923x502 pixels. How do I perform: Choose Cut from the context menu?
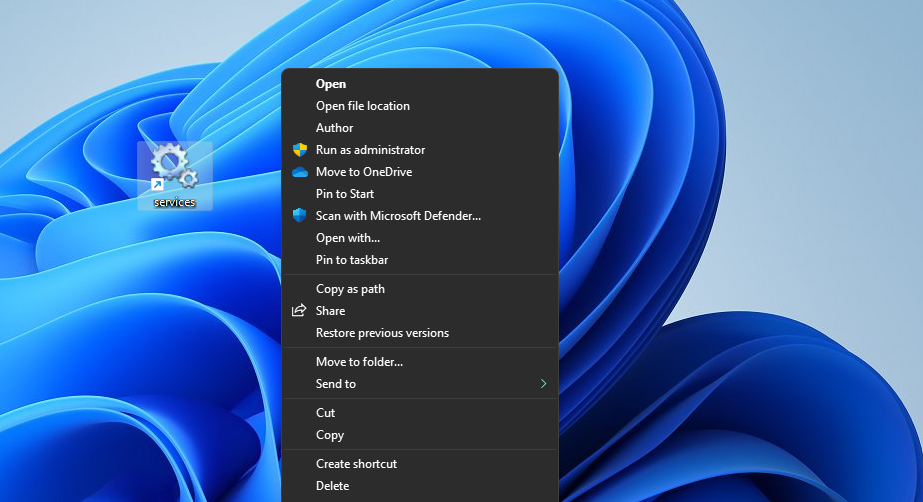click(325, 413)
